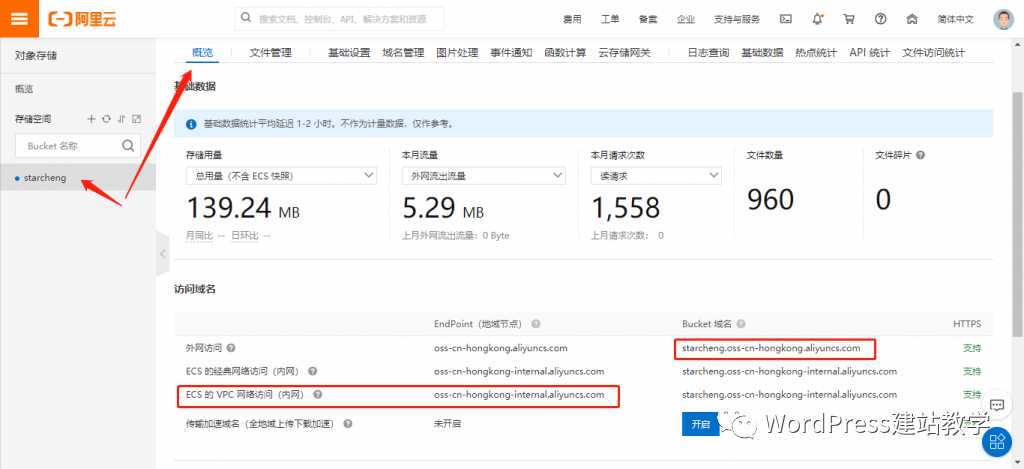The width and height of the screenshot is (1024, 469).
Task: Focus the top global search box
Action: 340,19
